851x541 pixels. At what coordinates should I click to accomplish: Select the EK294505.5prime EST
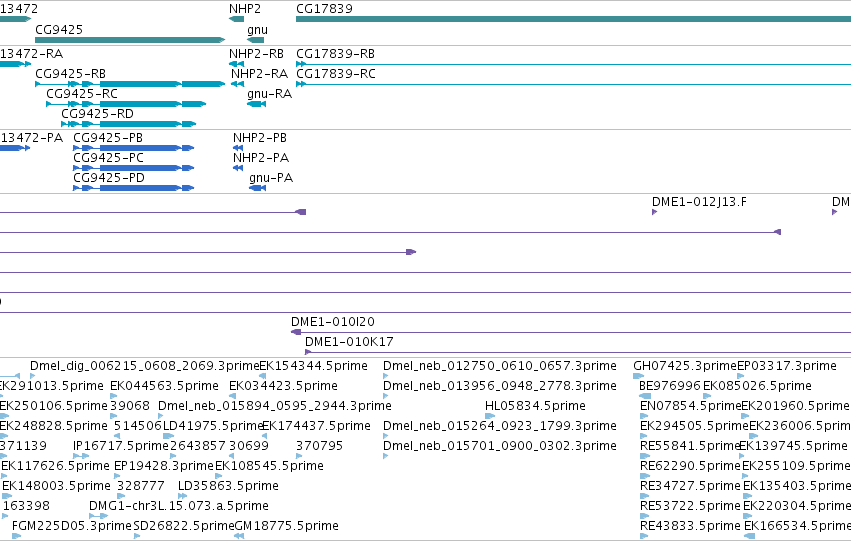point(694,426)
